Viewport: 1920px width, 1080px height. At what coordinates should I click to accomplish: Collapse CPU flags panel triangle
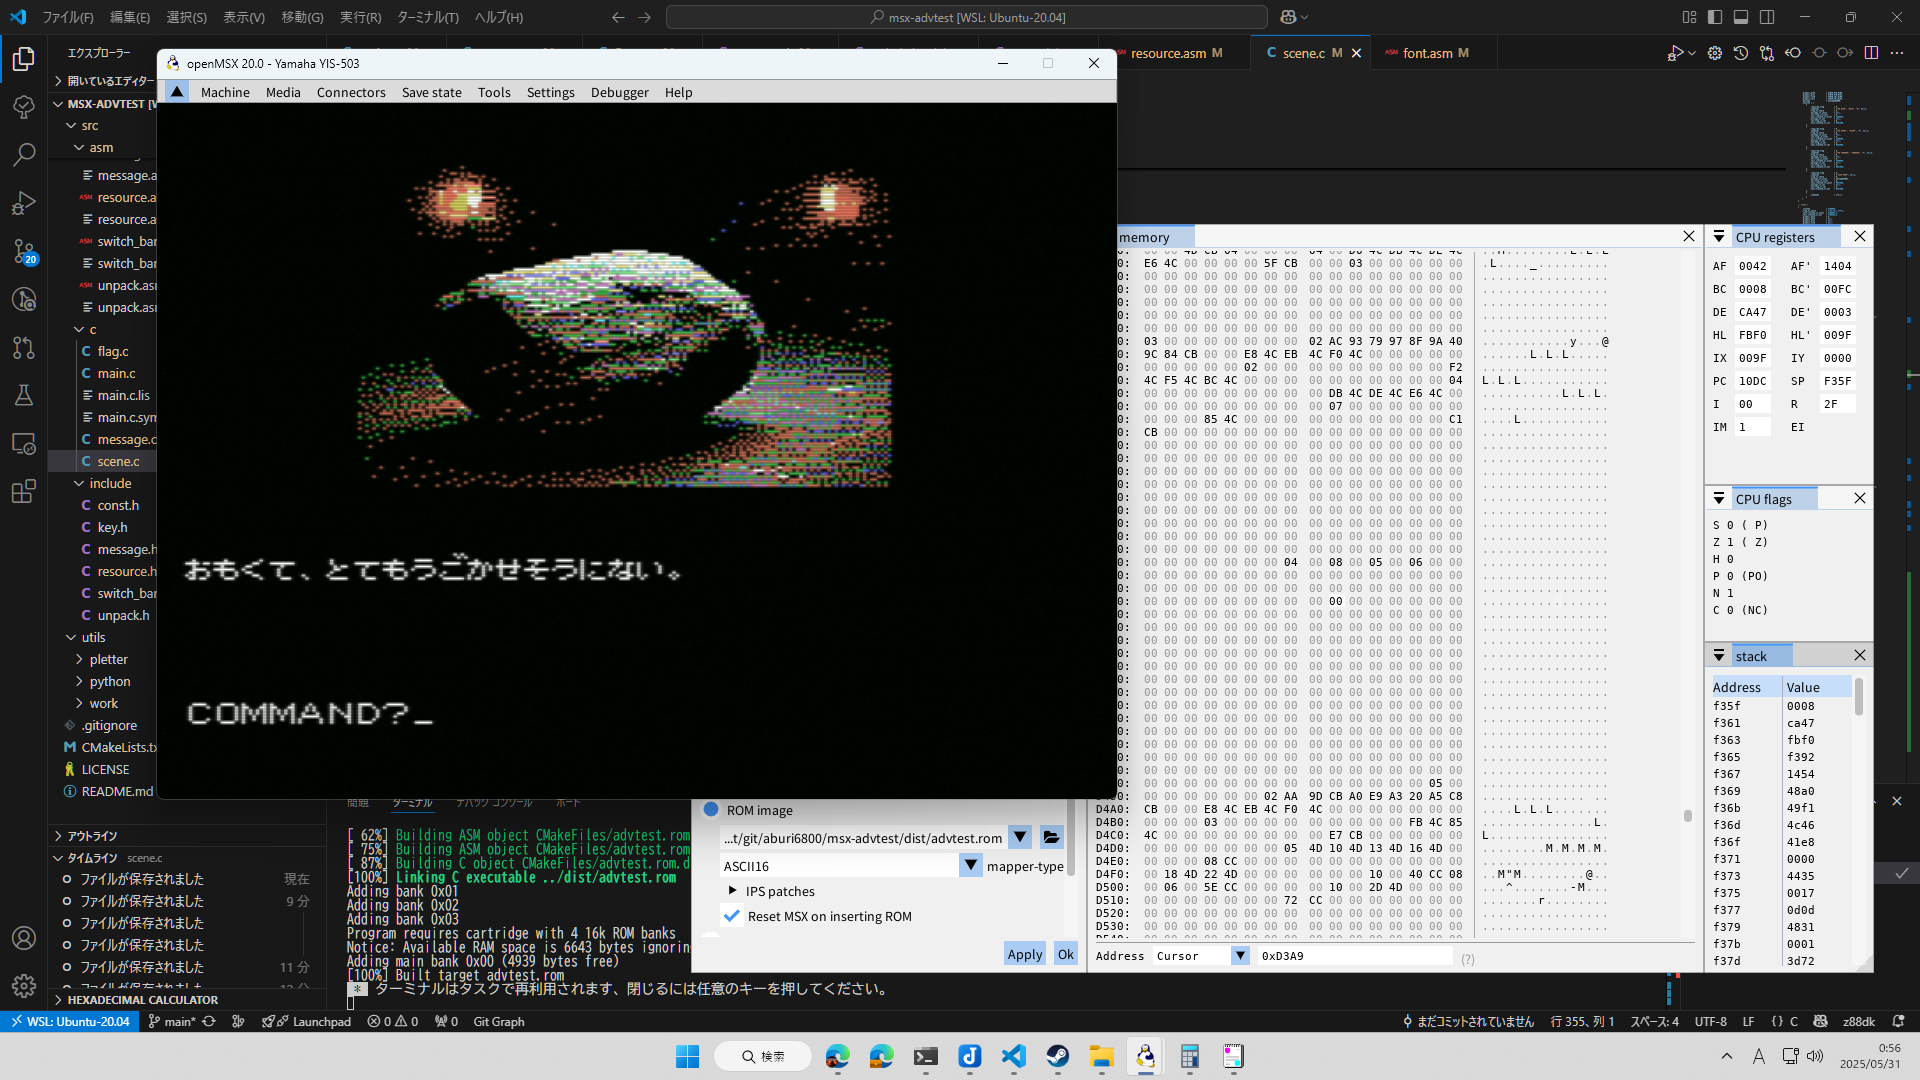1719,499
